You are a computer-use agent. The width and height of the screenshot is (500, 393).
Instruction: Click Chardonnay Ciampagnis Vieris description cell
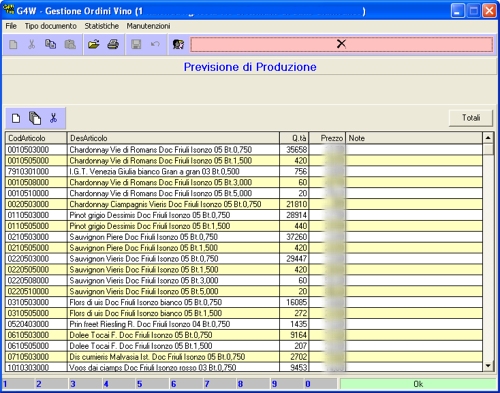click(173, 204)
